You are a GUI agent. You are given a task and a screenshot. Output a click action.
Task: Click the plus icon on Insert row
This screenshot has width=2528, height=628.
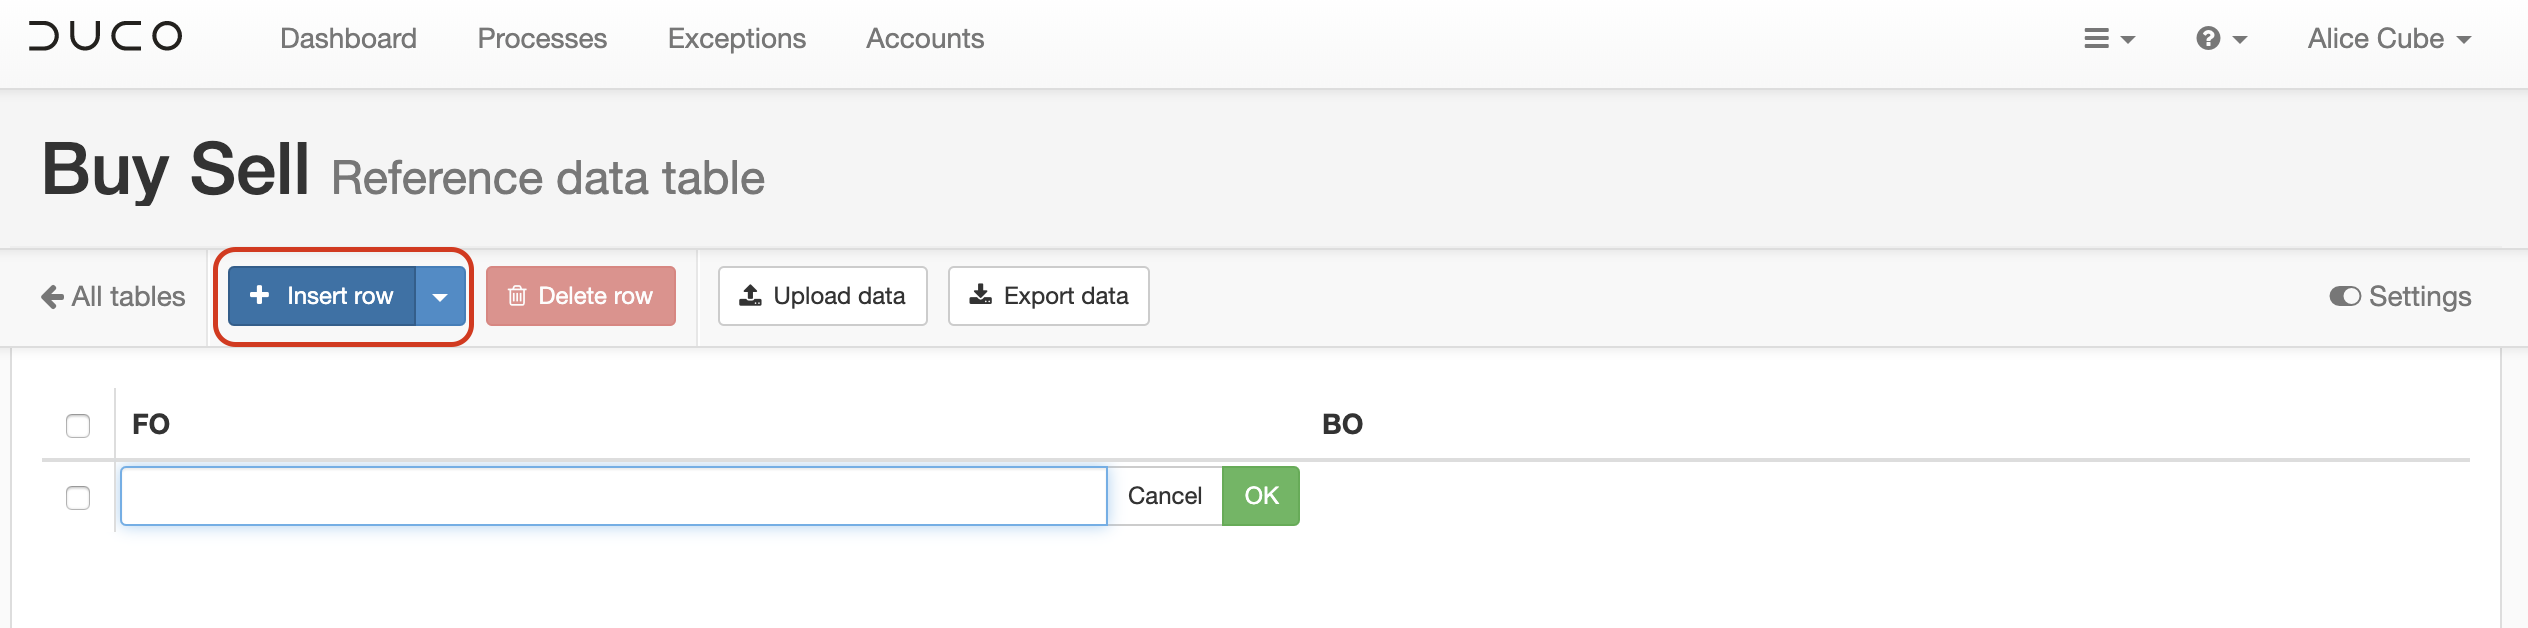point(260,295)
